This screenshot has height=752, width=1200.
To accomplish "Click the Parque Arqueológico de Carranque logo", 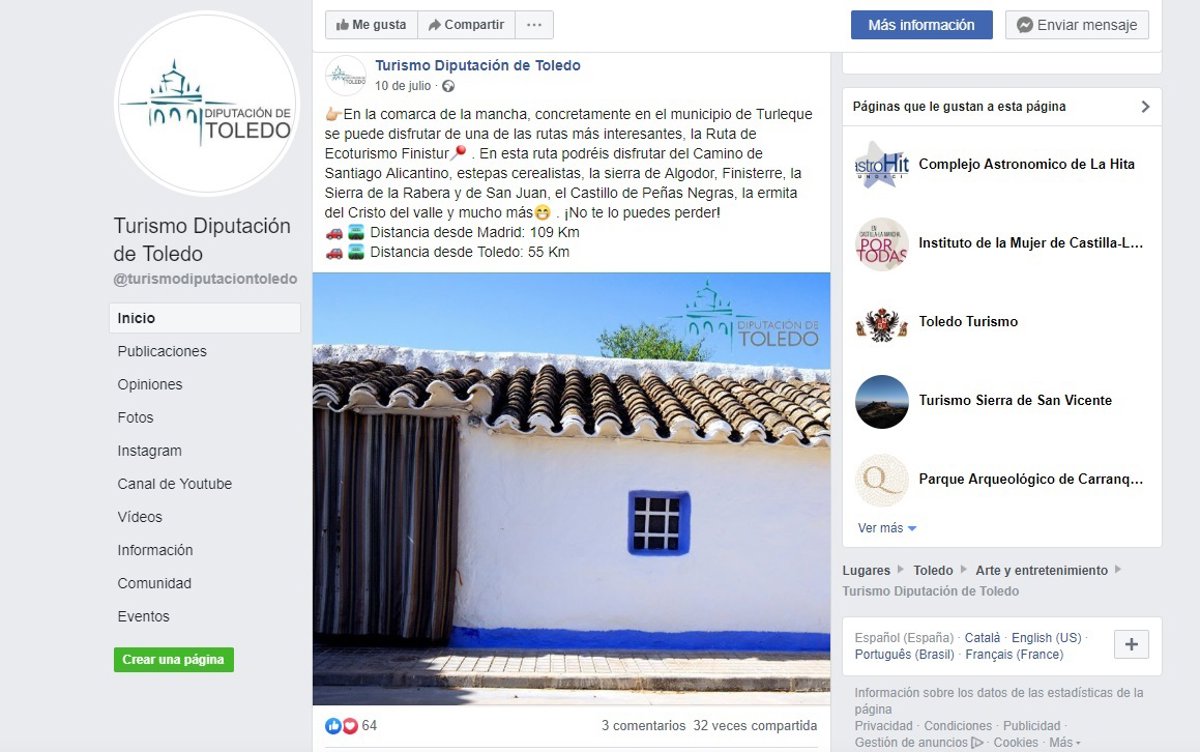I will pyautogui.click(x=882, y=480).
